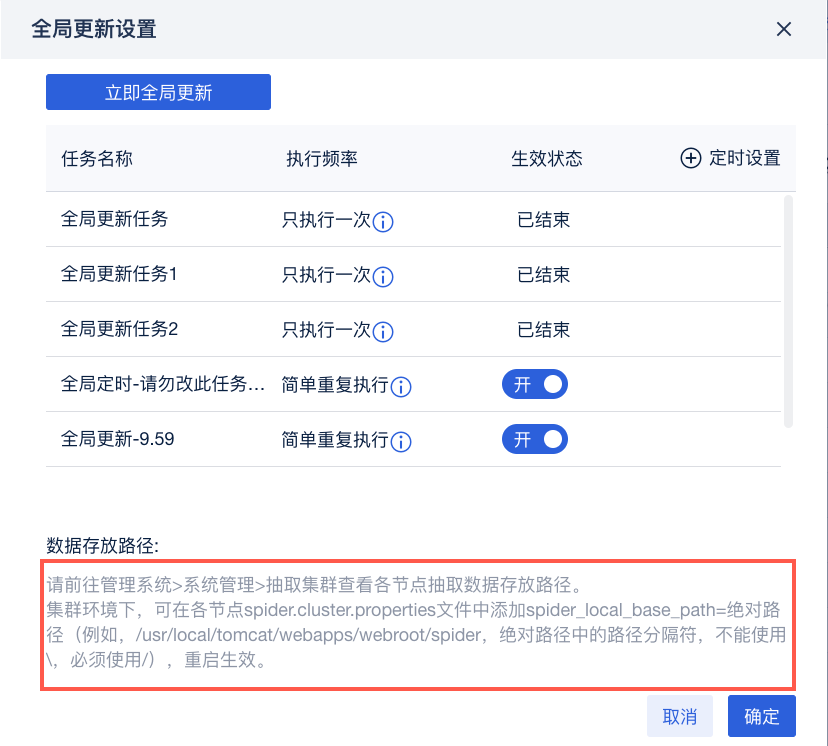Select the 全局更新任务1 task name
This screenshot has width=828, height=746.
119,273
